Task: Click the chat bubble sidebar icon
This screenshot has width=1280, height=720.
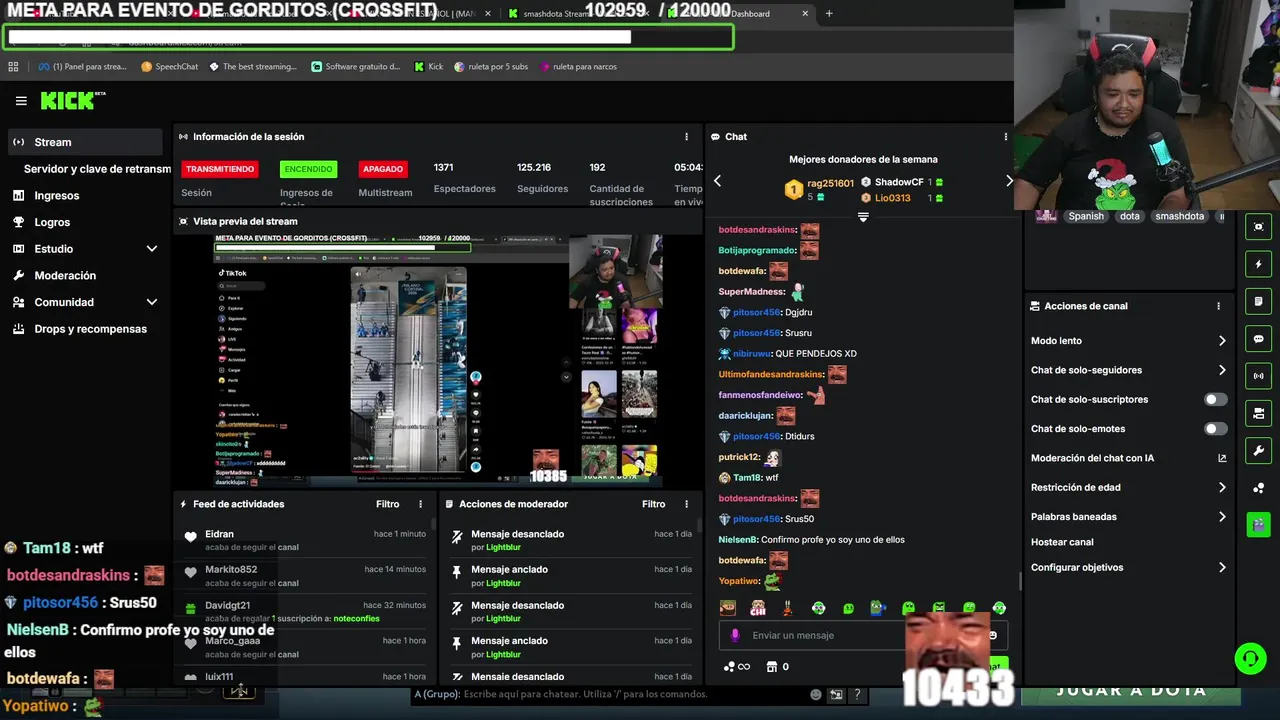Action: [1258, 339]
